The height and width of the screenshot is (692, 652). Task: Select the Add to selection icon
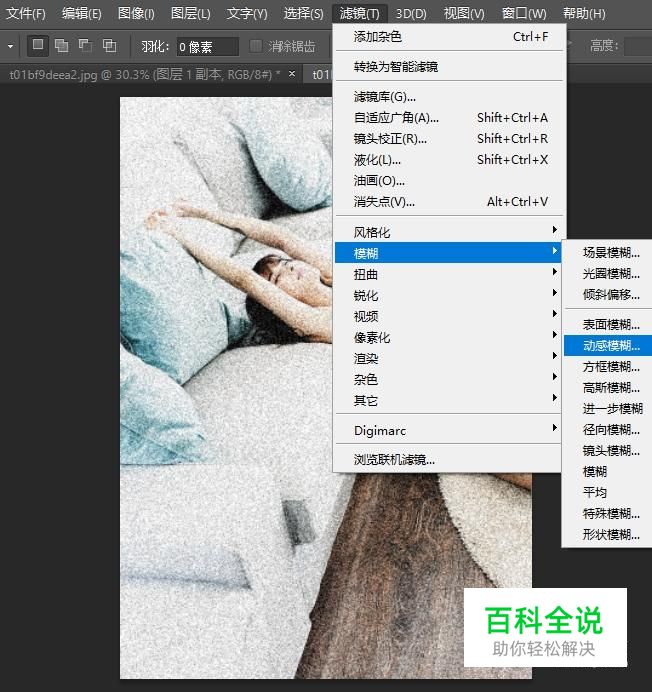(61, 45)
